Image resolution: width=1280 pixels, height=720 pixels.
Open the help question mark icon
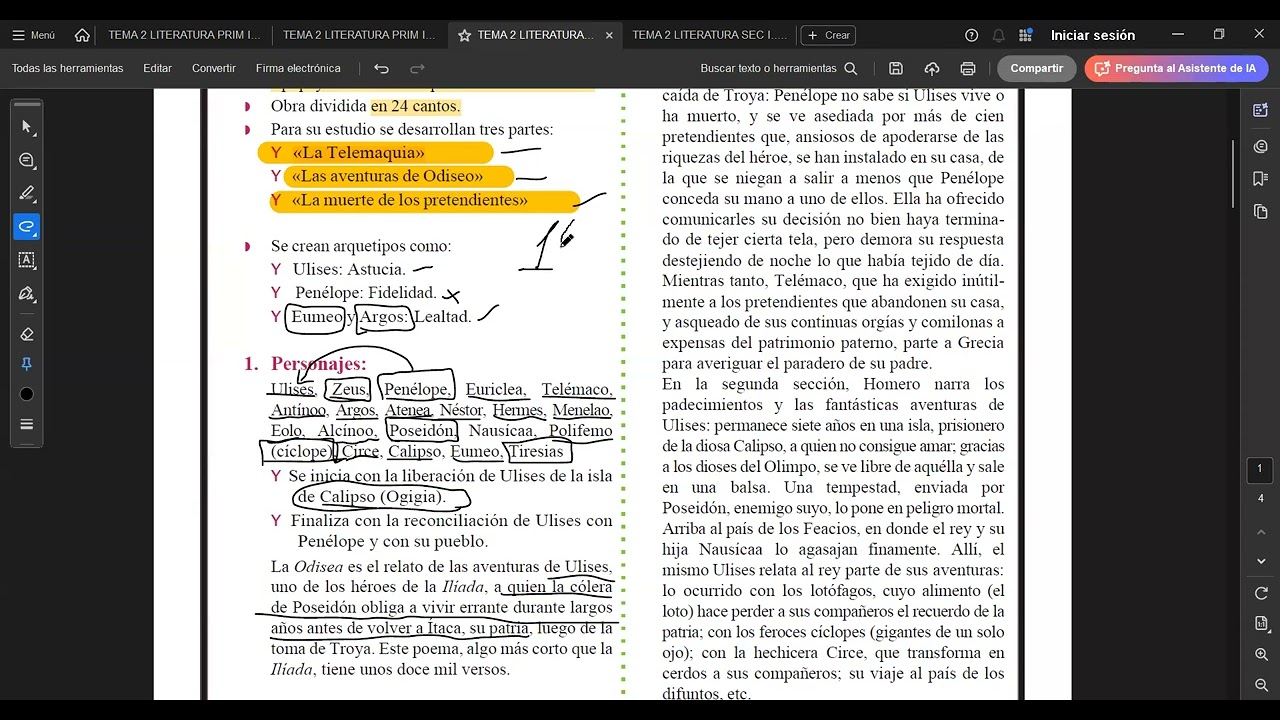[971, 35]
